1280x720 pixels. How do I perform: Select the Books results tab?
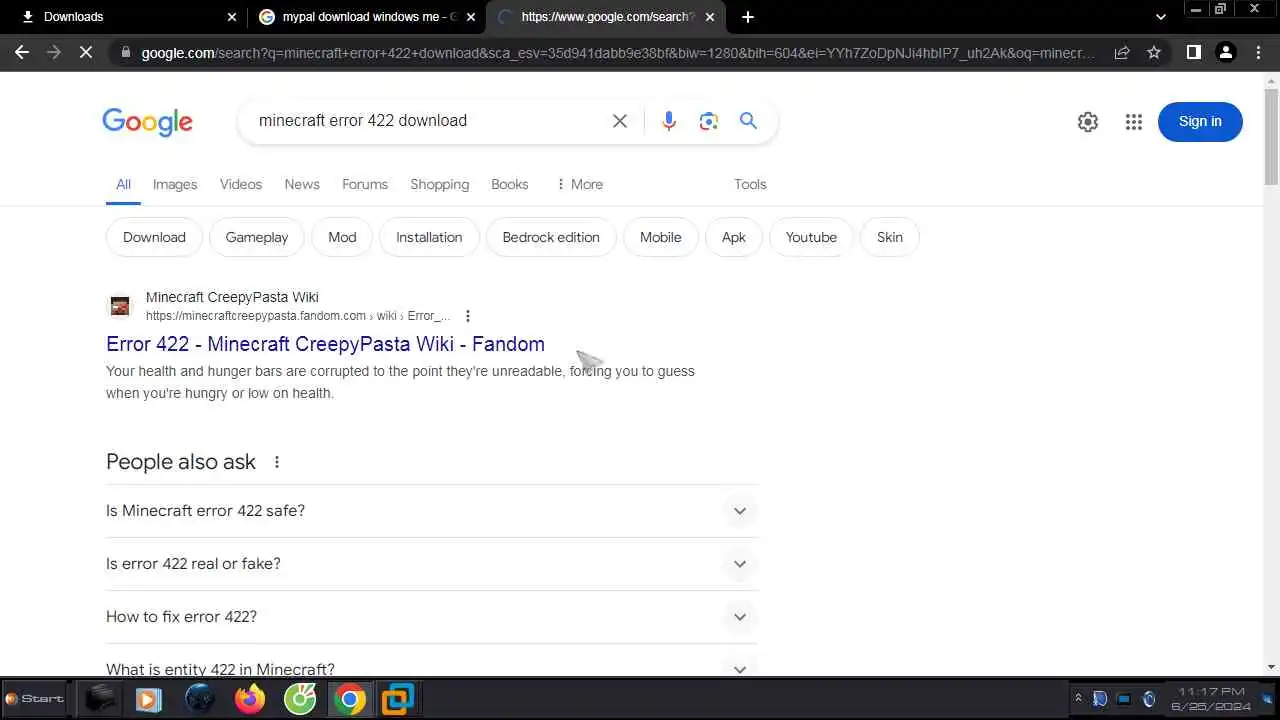point(510,184)
